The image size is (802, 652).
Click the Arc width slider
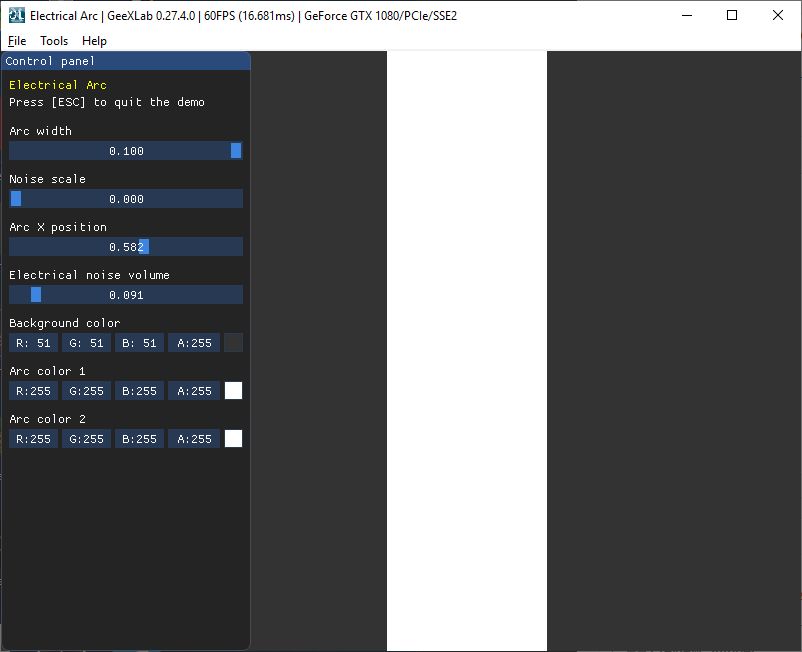[126, 151]
